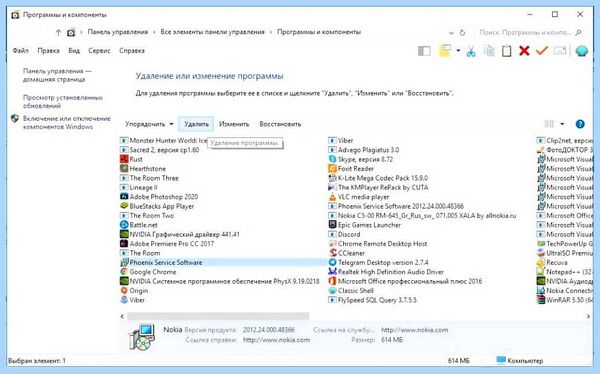Image resolution: width=600 pixels, height=374 pixels.
Task: Open the Правка menu
Action: coord(48,51)
